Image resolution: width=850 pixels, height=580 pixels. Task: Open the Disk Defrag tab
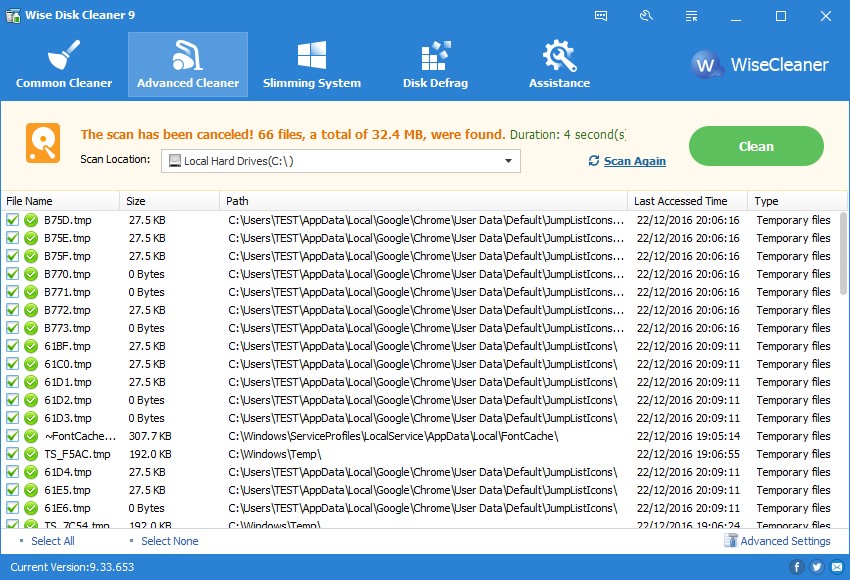435,65
